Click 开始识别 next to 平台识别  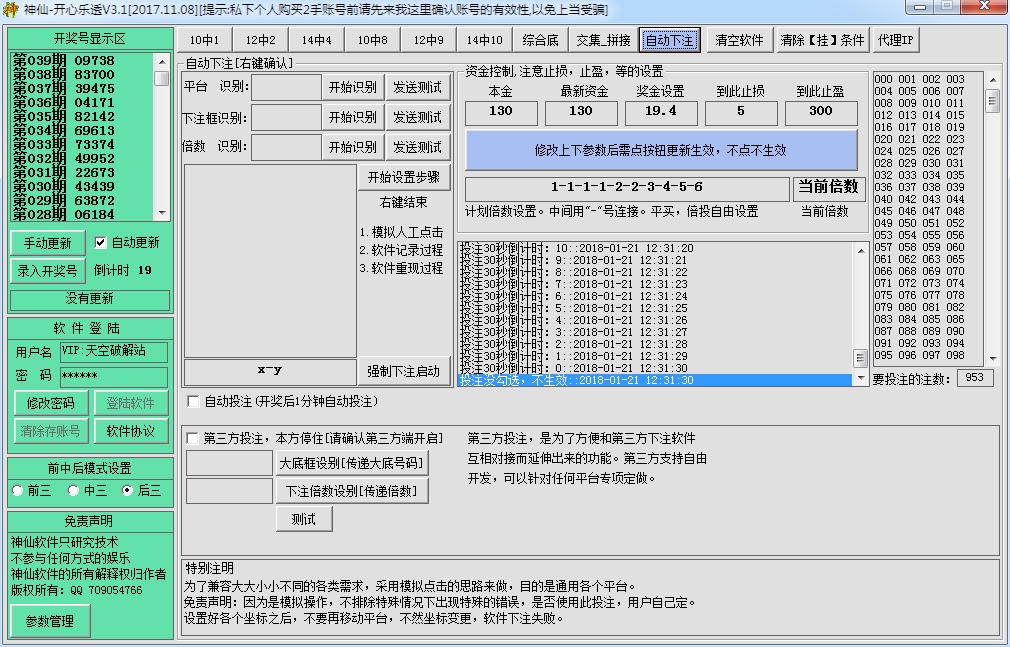point(352,86)
